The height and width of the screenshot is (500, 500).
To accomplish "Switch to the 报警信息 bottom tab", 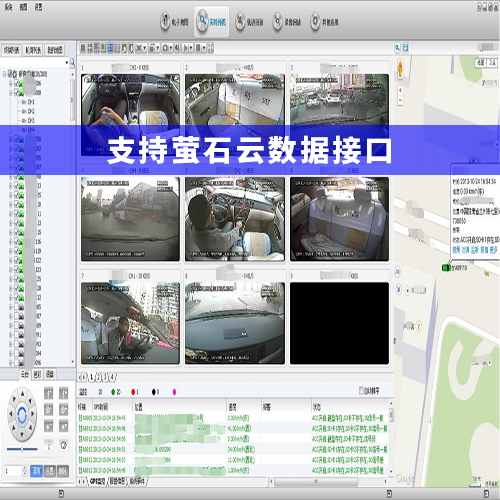I will pyautogui.click(x=117, y=481).
